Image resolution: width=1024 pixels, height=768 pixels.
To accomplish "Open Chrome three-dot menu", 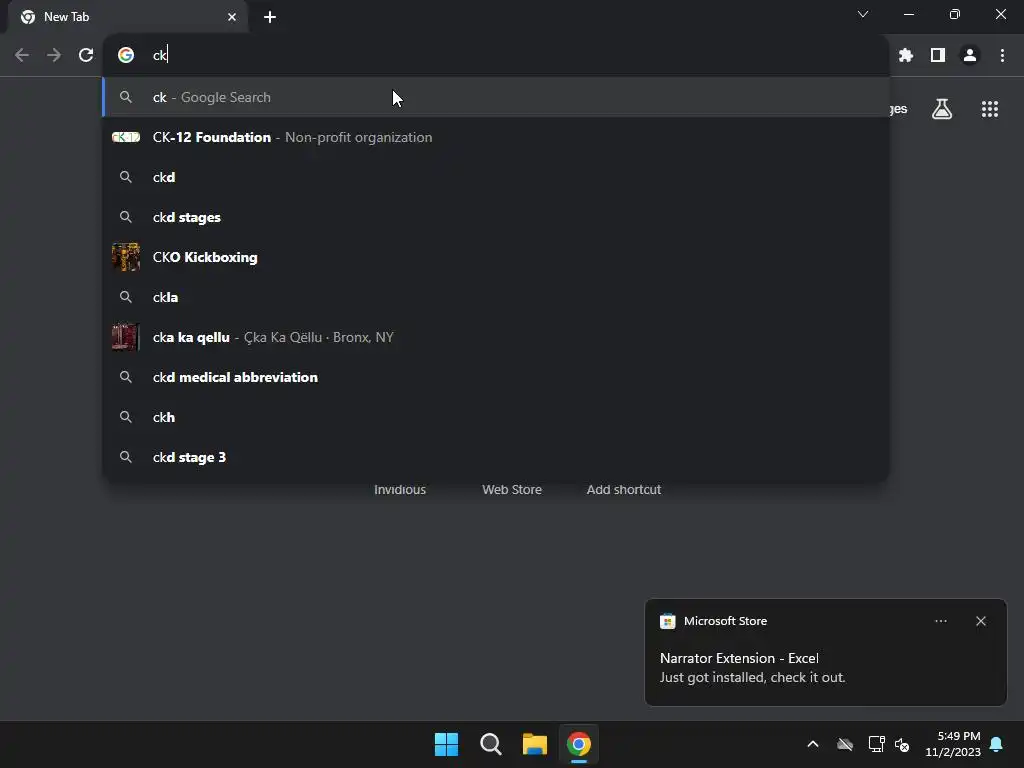I will pyautogui.click(x=1002, y=56).
